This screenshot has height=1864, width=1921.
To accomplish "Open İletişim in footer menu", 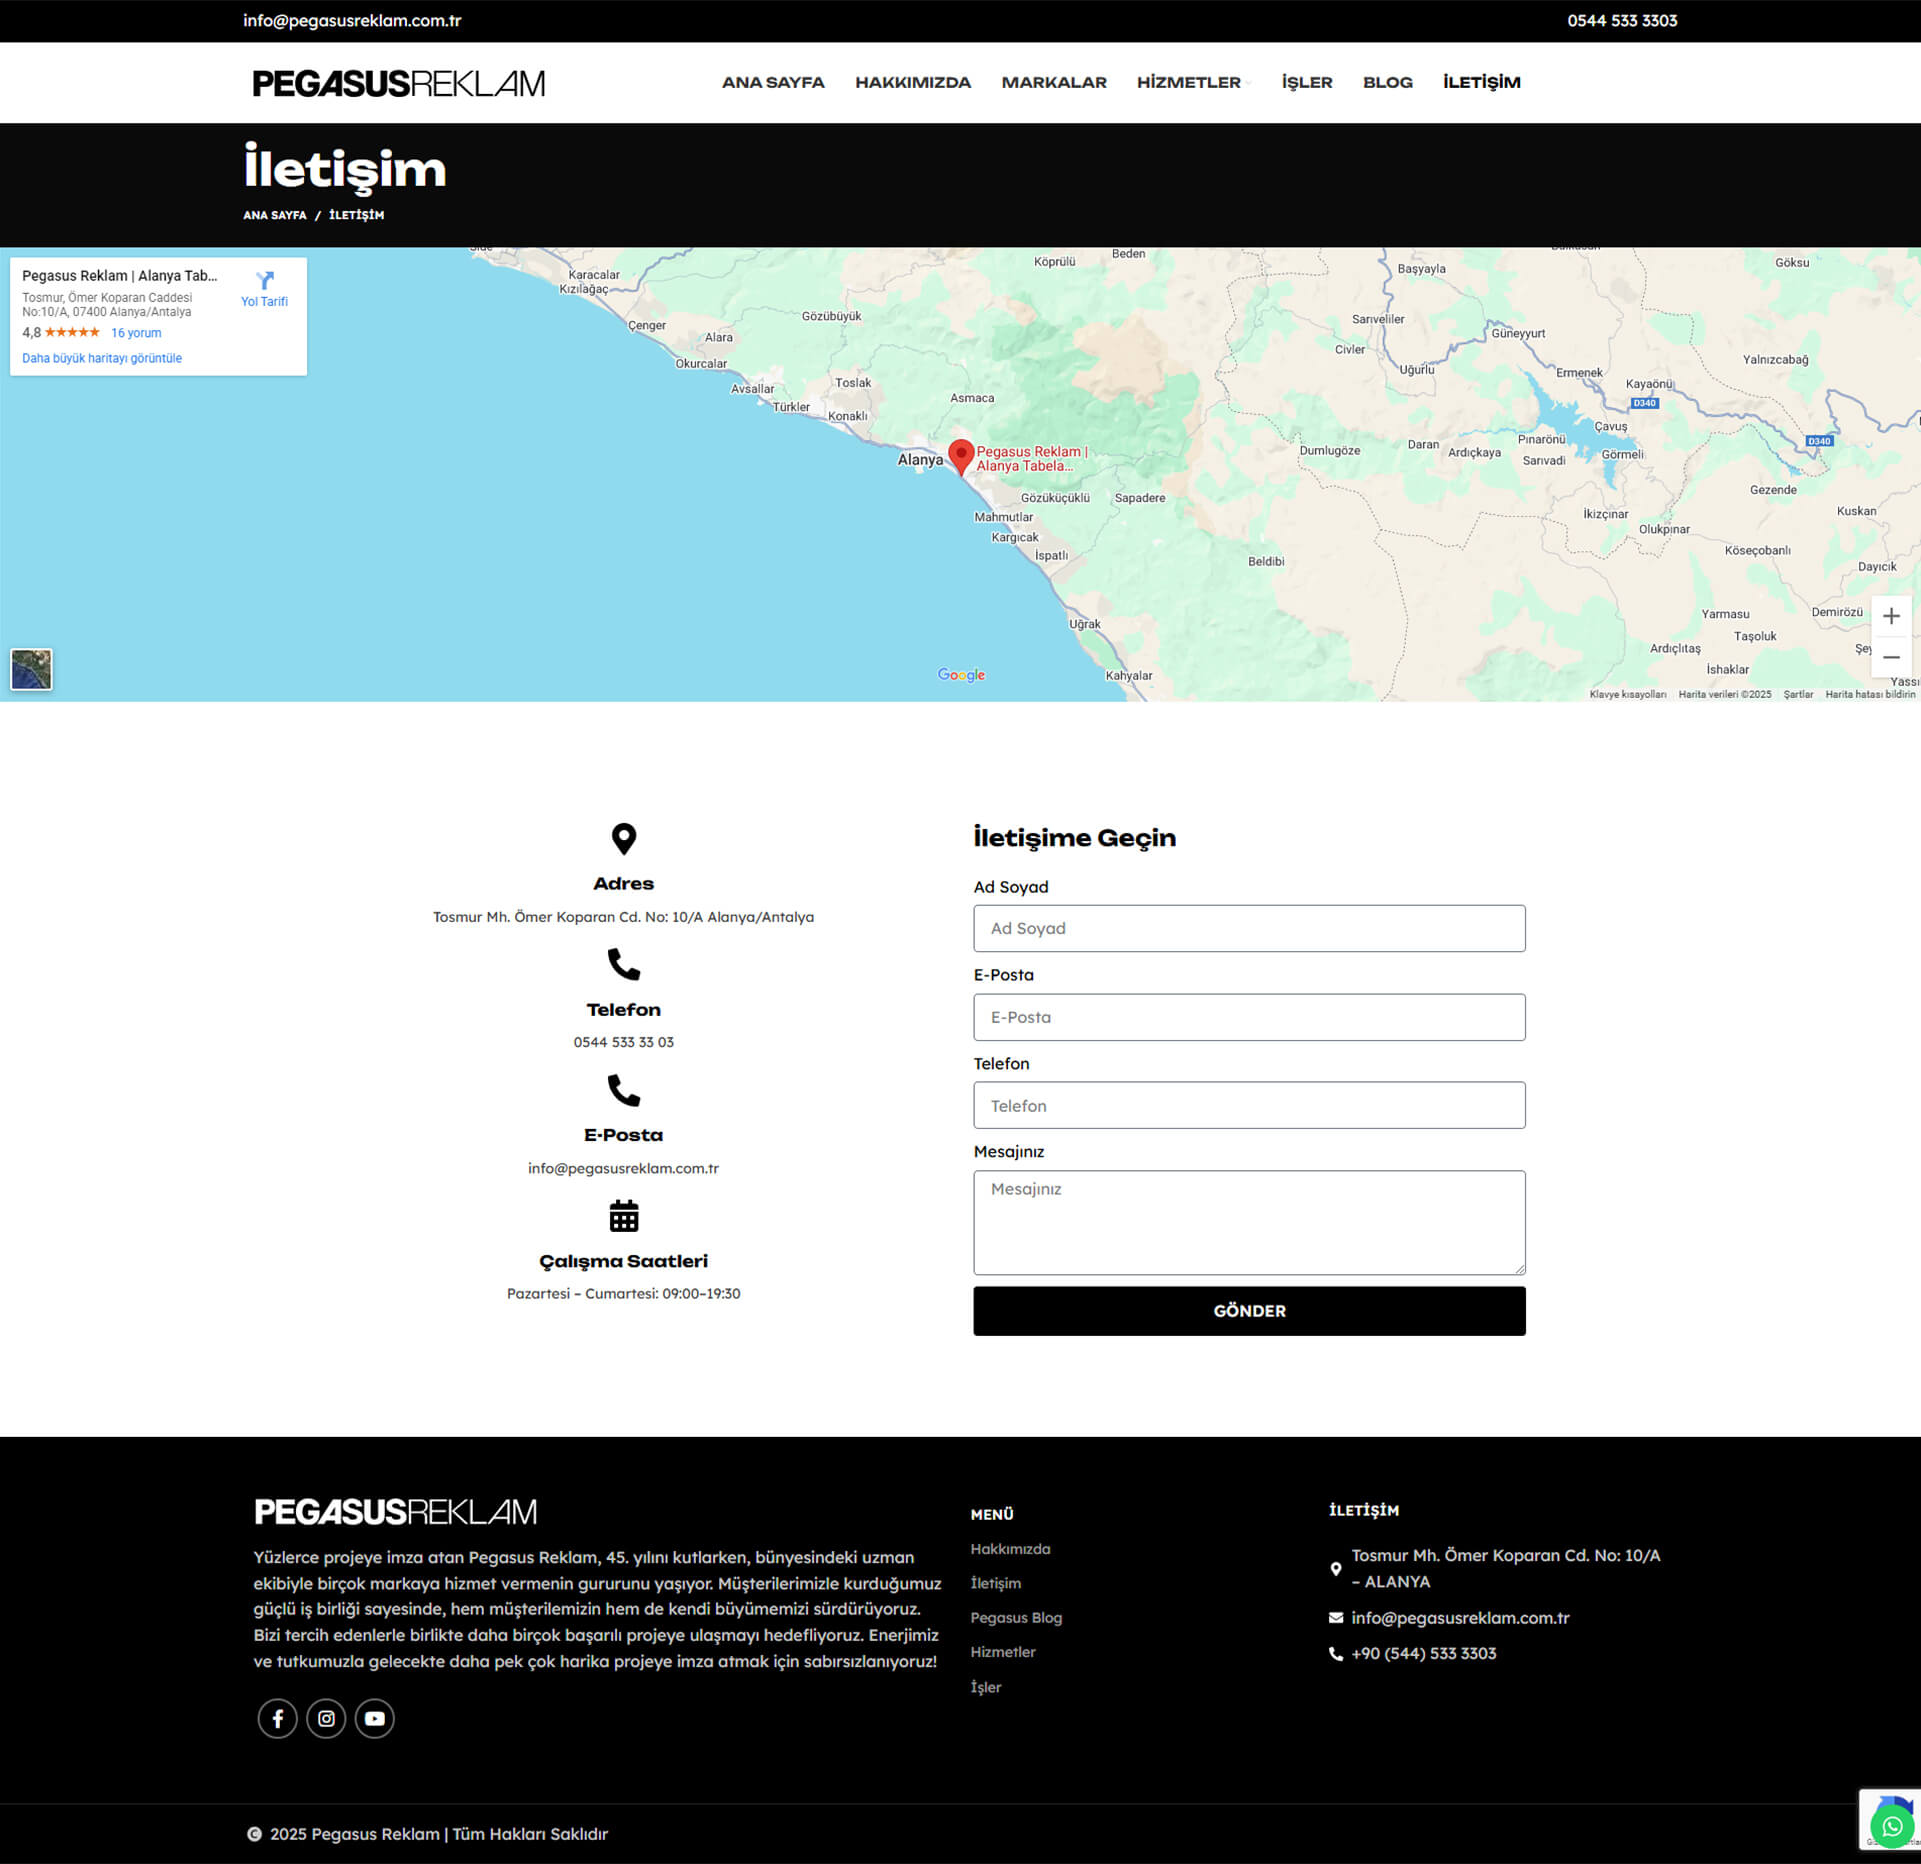I will (x=996, y=1583).
